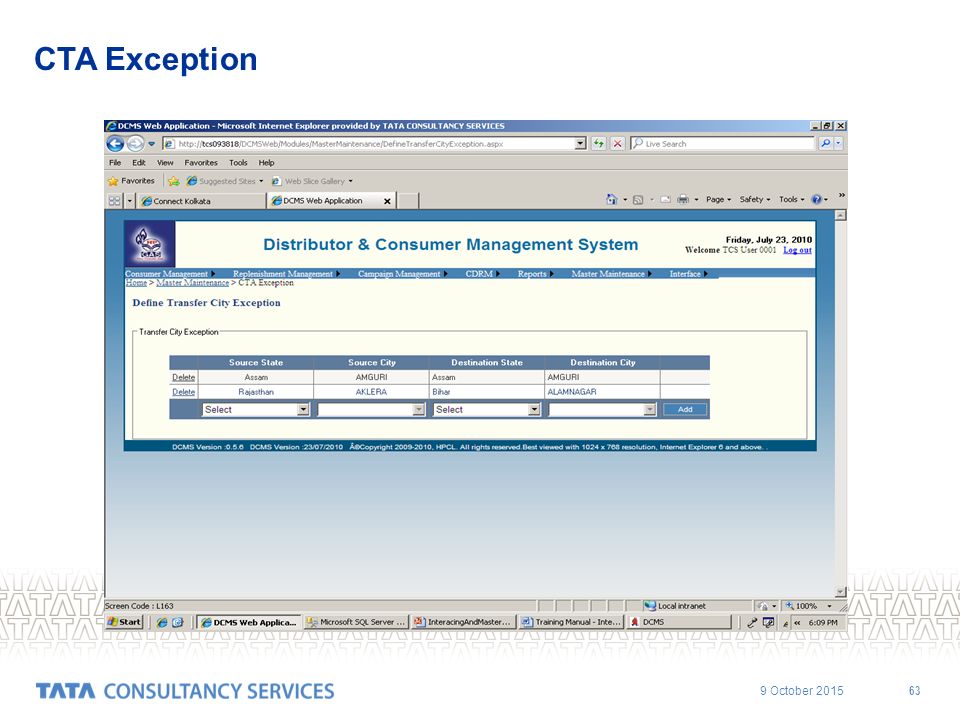This screenshot has height=720, width=960.
Task: Open the File menu
Action: 115,163
